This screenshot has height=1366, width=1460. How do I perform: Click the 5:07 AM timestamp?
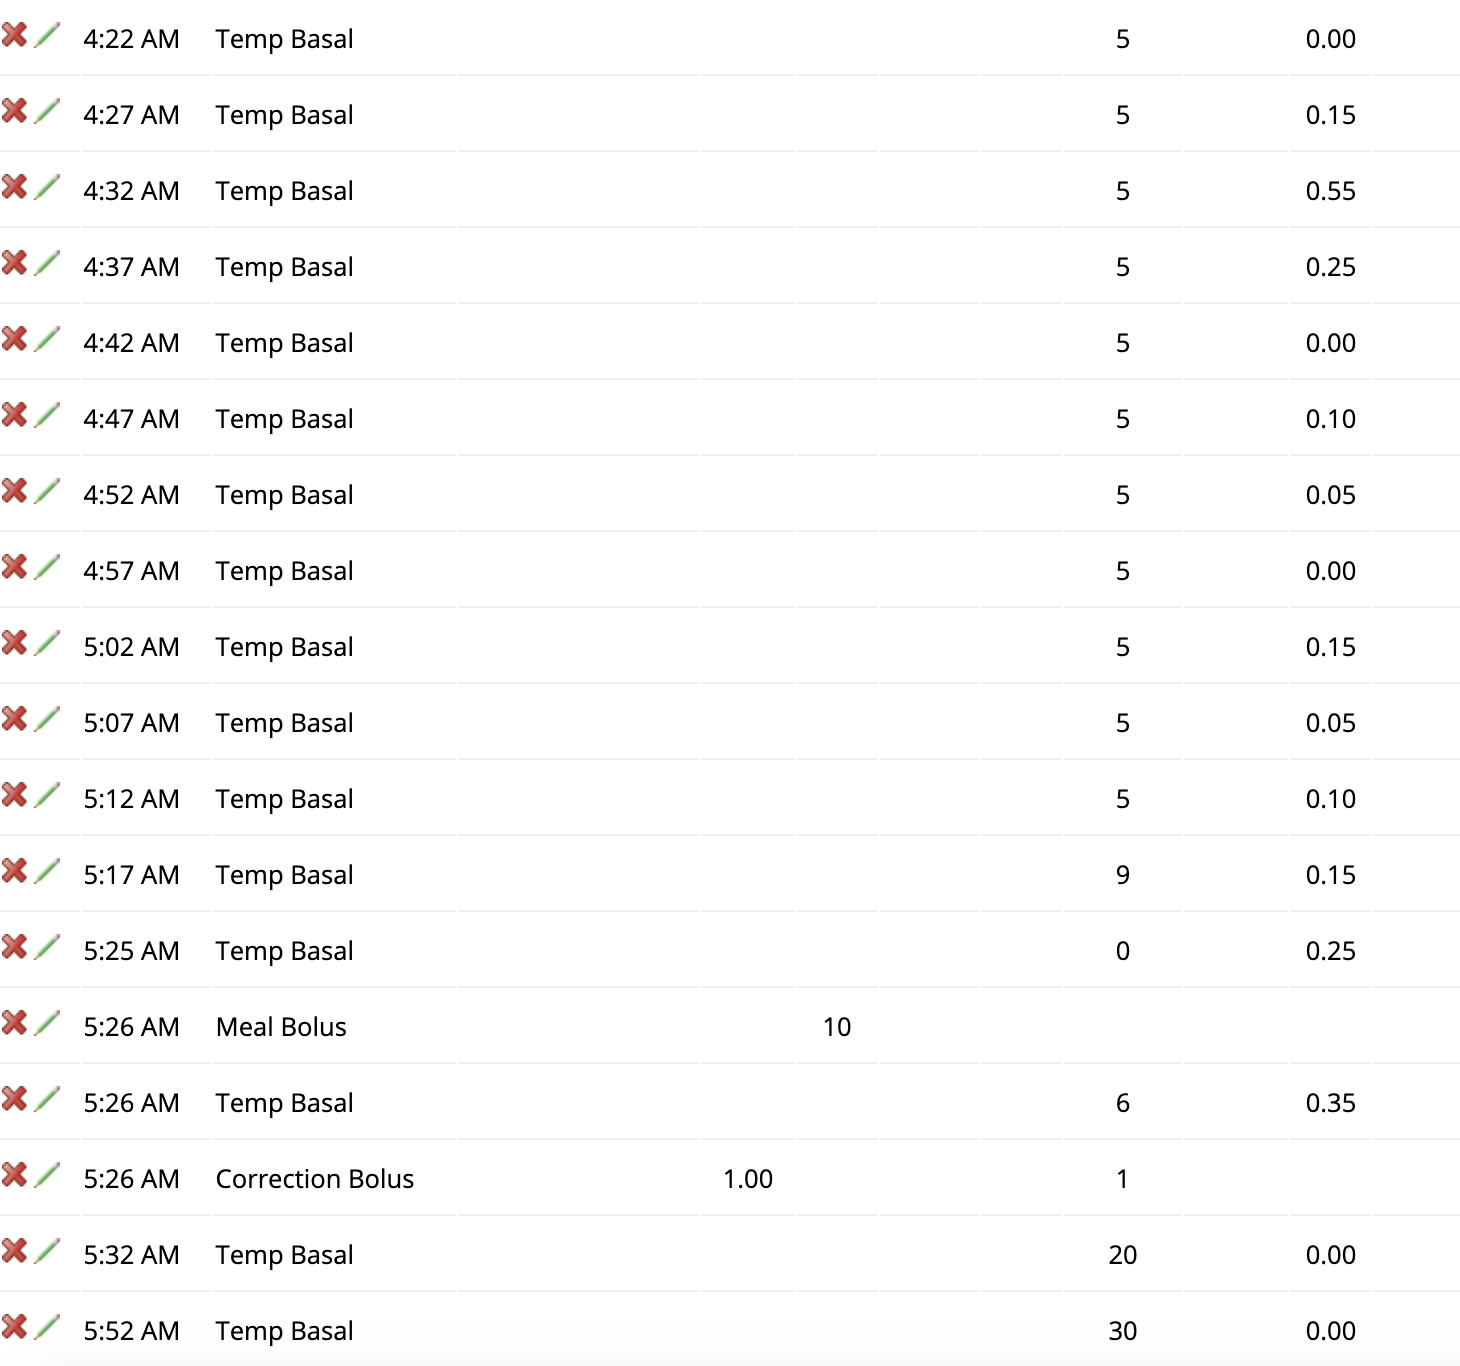[132, 722]
